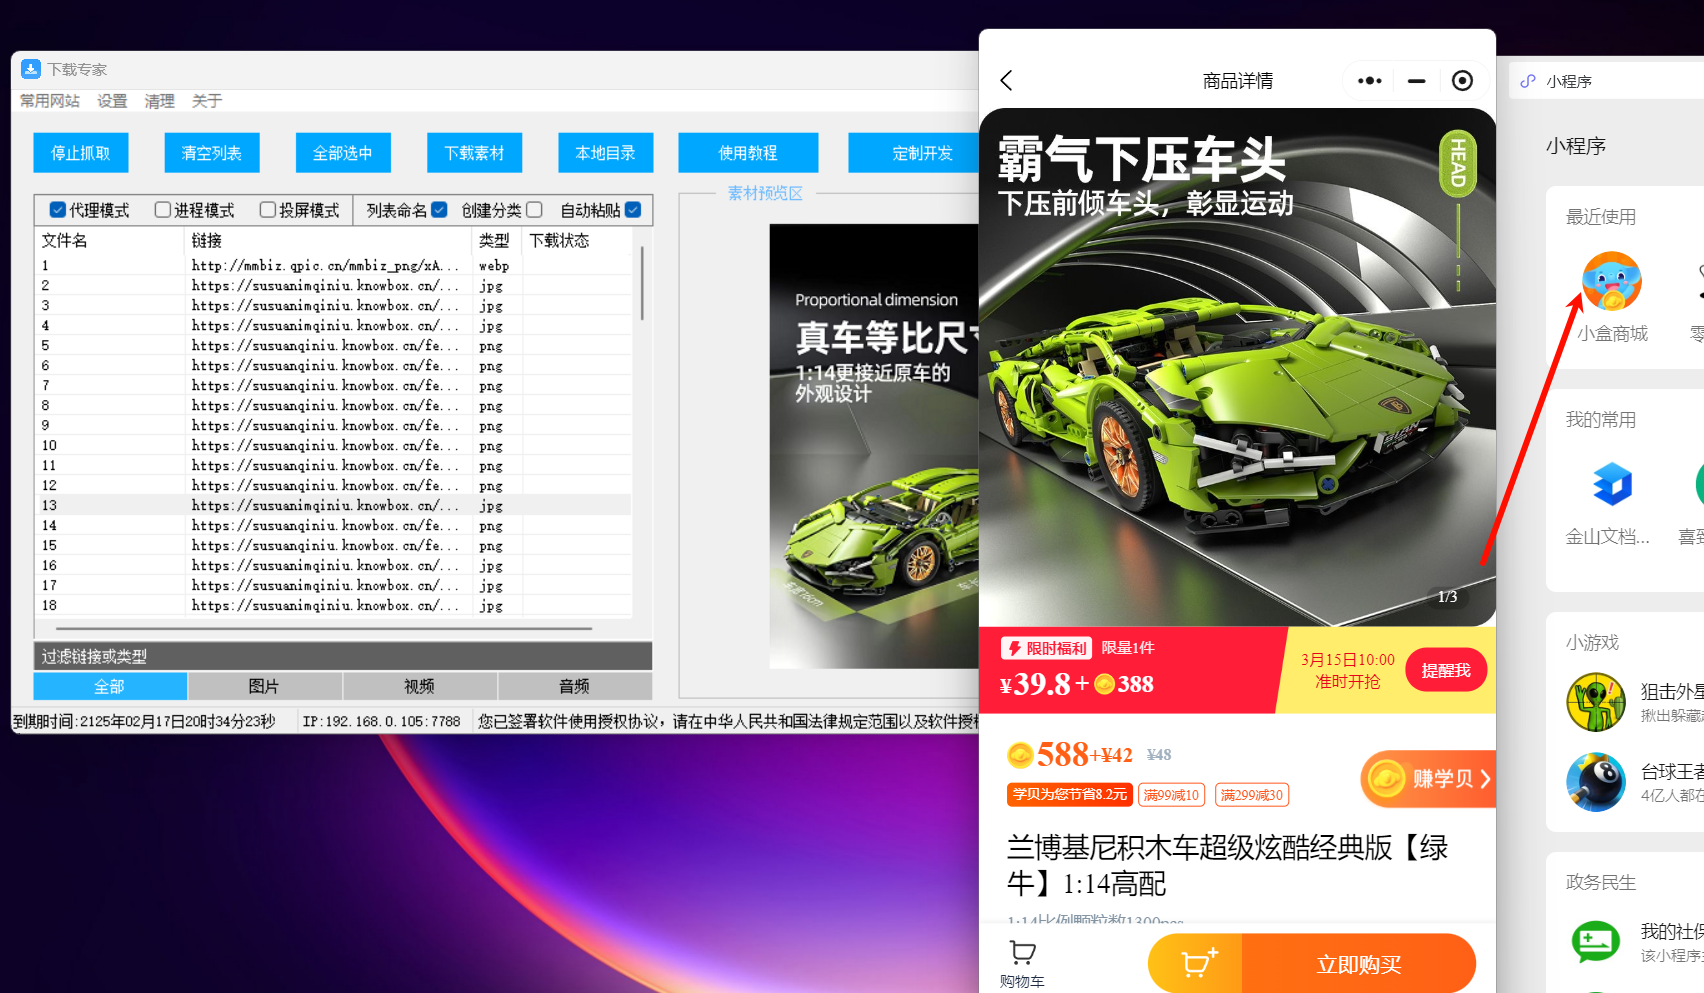Click the 限时福利 label
This screenshot has height=993, width=1704.
[1046, 648]
